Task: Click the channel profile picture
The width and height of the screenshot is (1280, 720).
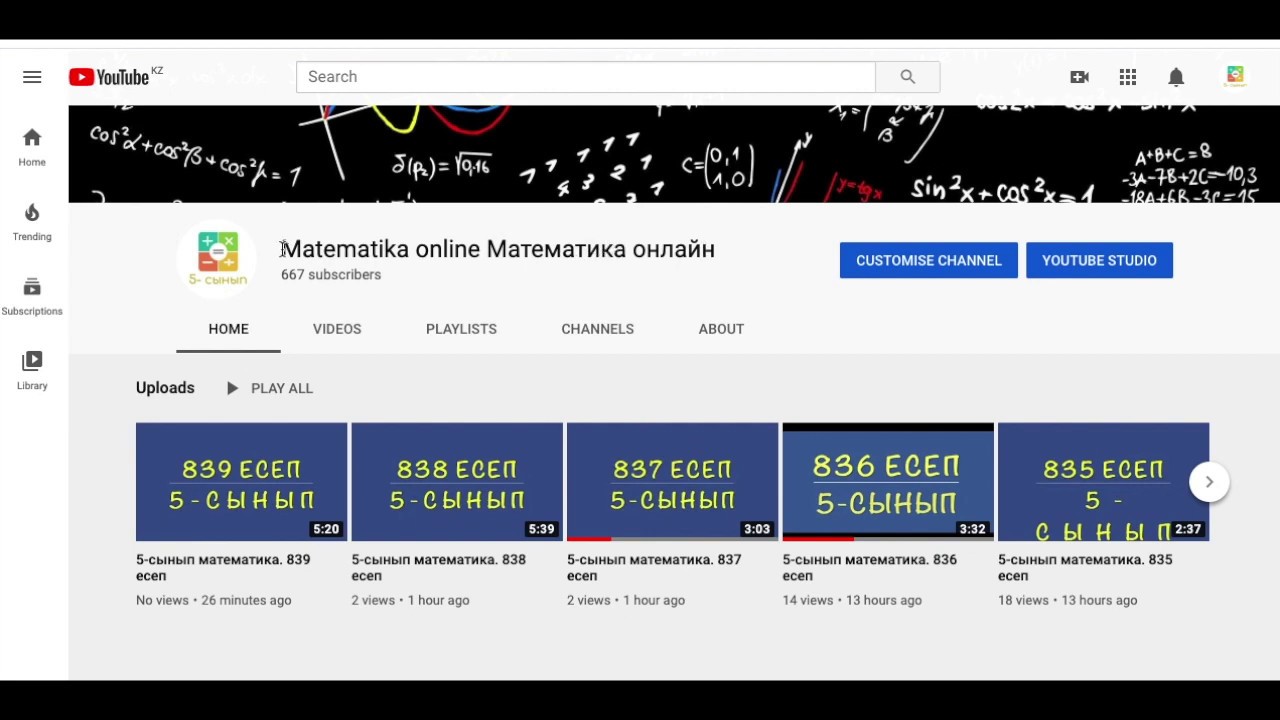Action: point(216,257)
